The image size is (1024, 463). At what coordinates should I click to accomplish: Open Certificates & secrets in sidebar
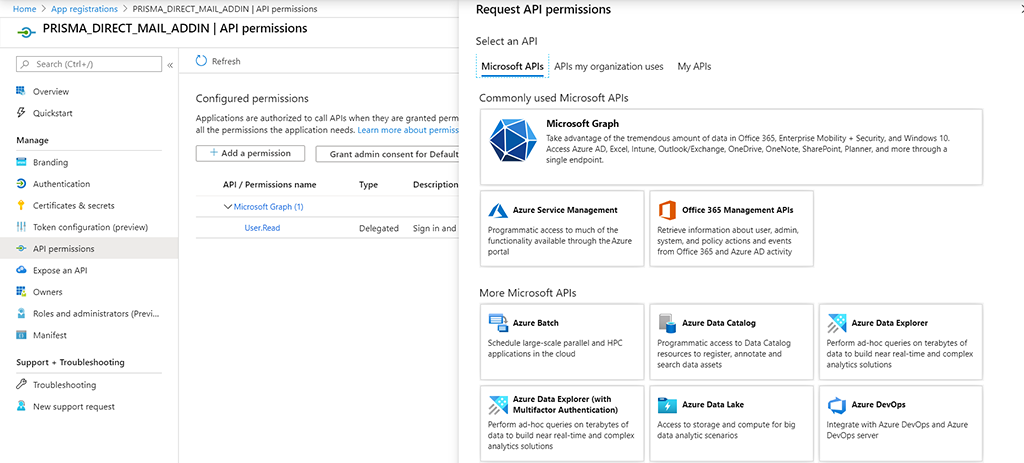pyautogui.click(x=73, y=206)
